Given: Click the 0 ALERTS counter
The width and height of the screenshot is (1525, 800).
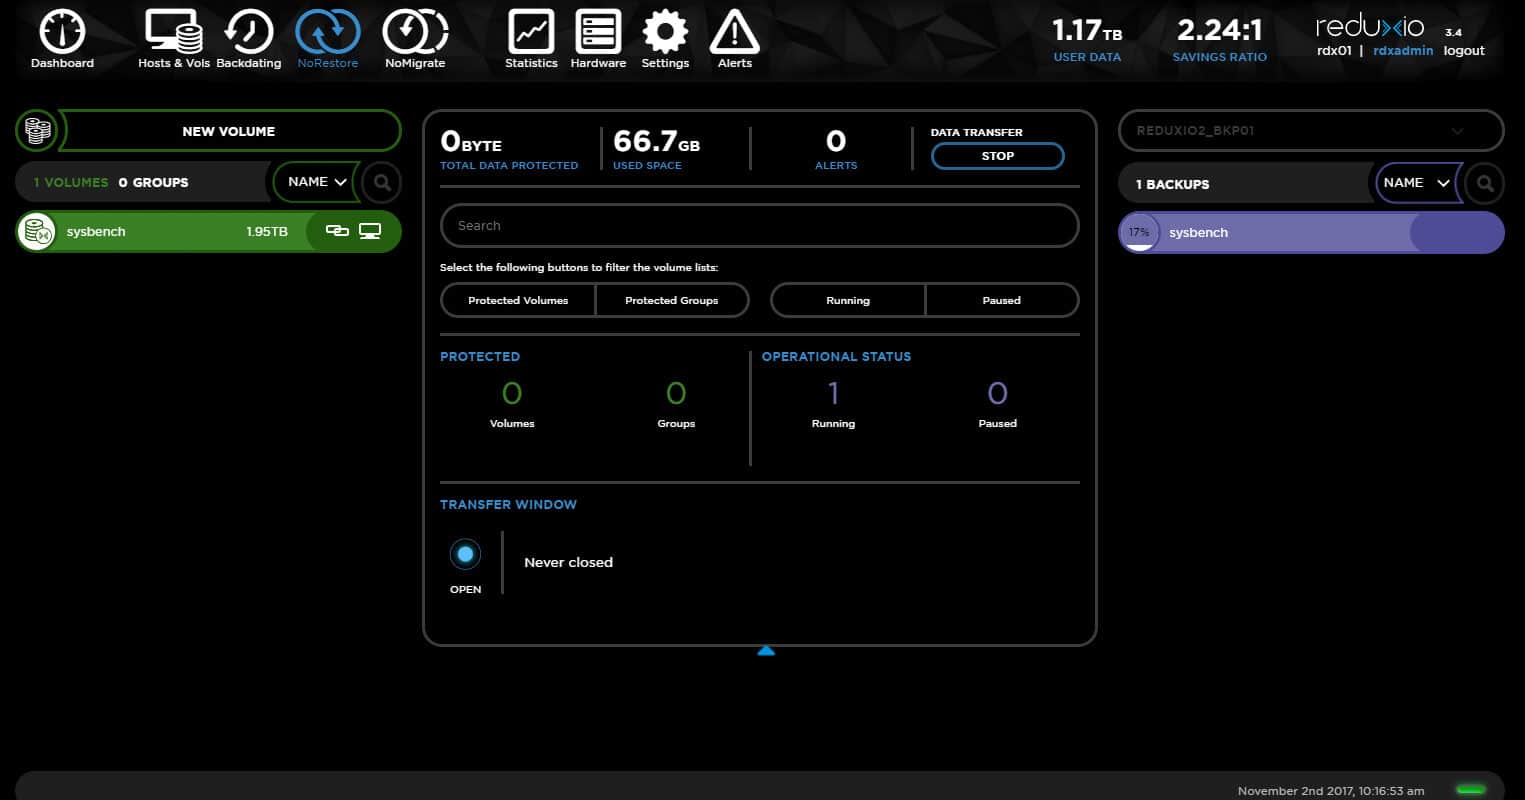Looking at the screenshot, I should point(836,141).
